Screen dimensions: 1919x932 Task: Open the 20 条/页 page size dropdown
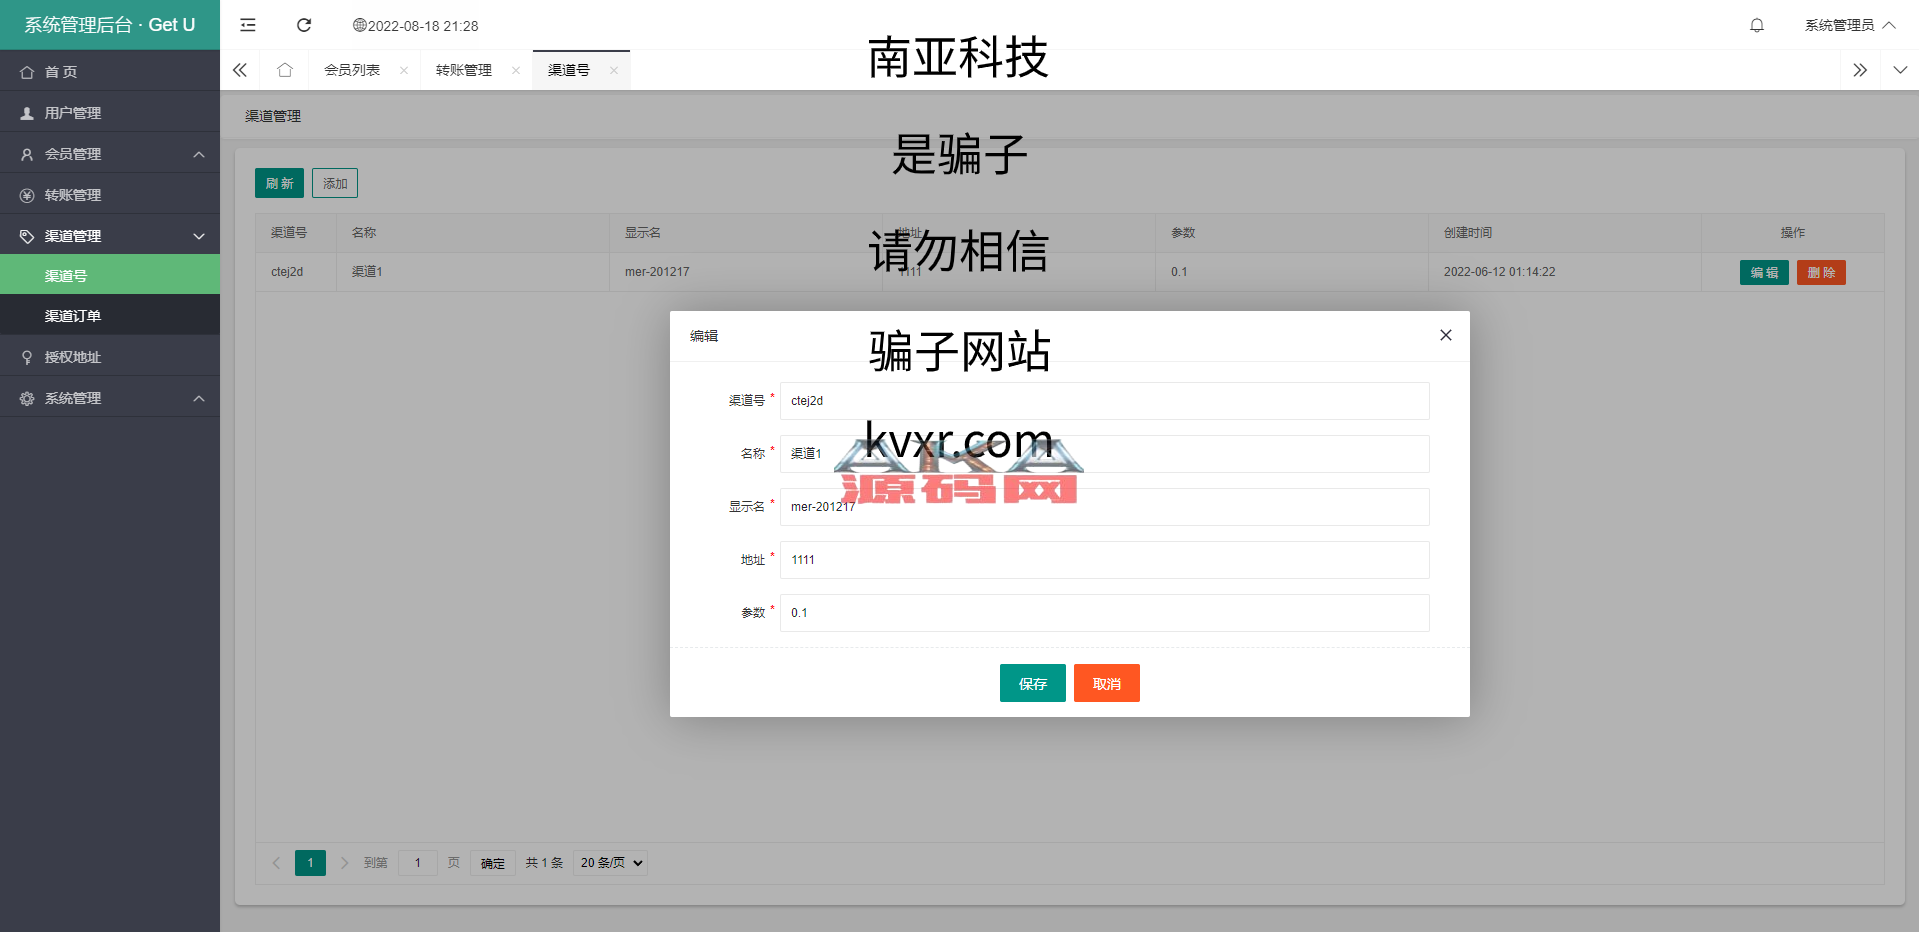(x=610, y=863)
